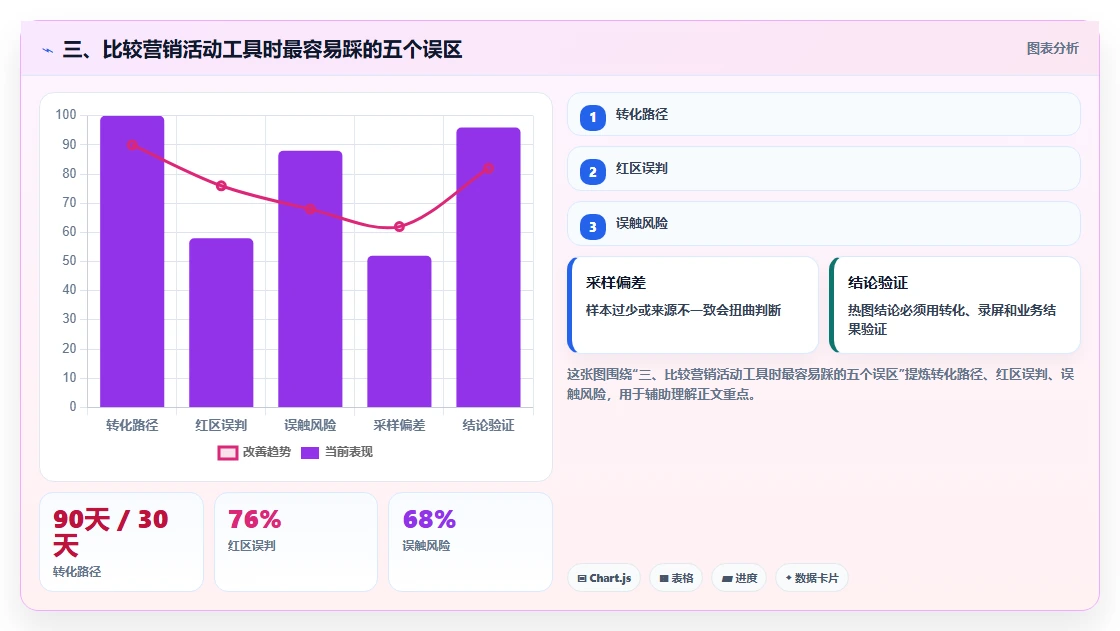
Task: Click the 红区误判 purple bar
Action: pos(221,323)
